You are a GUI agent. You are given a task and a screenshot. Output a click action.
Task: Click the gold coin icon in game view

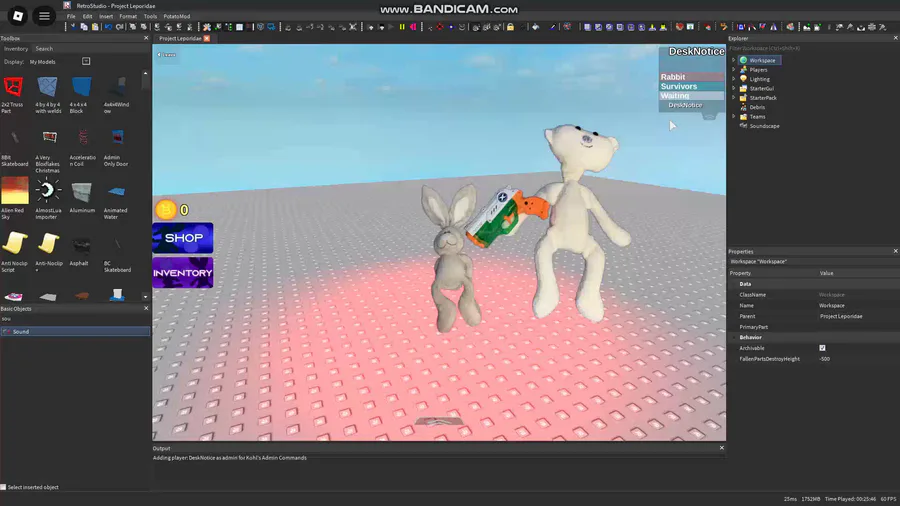pos(166,210)
